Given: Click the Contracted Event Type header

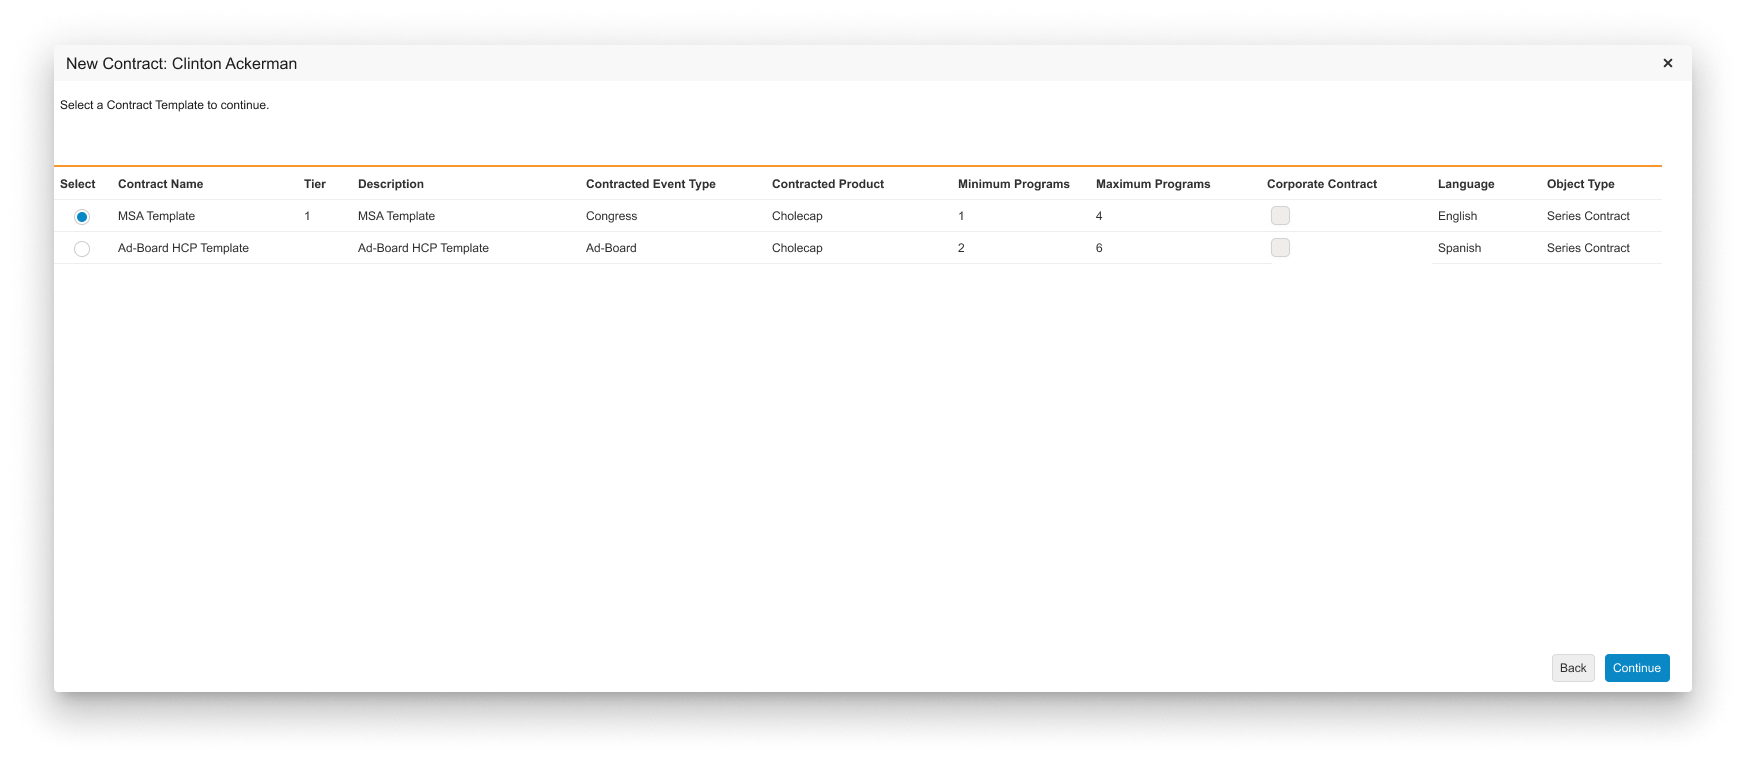Looking at the screenshot, I should pos(650,184).
